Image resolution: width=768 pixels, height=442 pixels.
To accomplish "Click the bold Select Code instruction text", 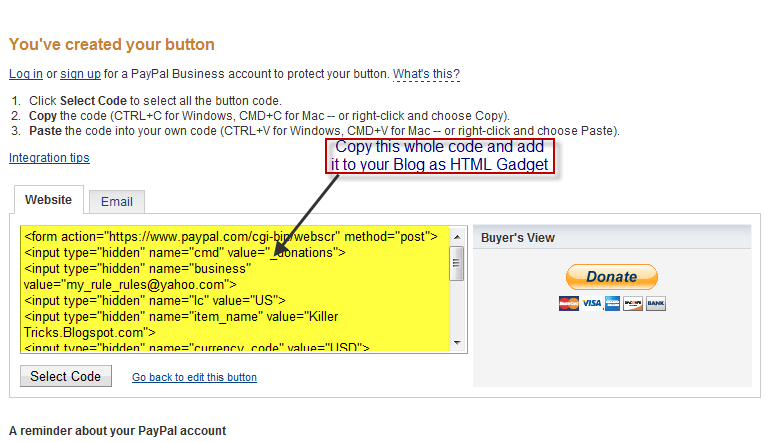I will [x=93, y=101].
